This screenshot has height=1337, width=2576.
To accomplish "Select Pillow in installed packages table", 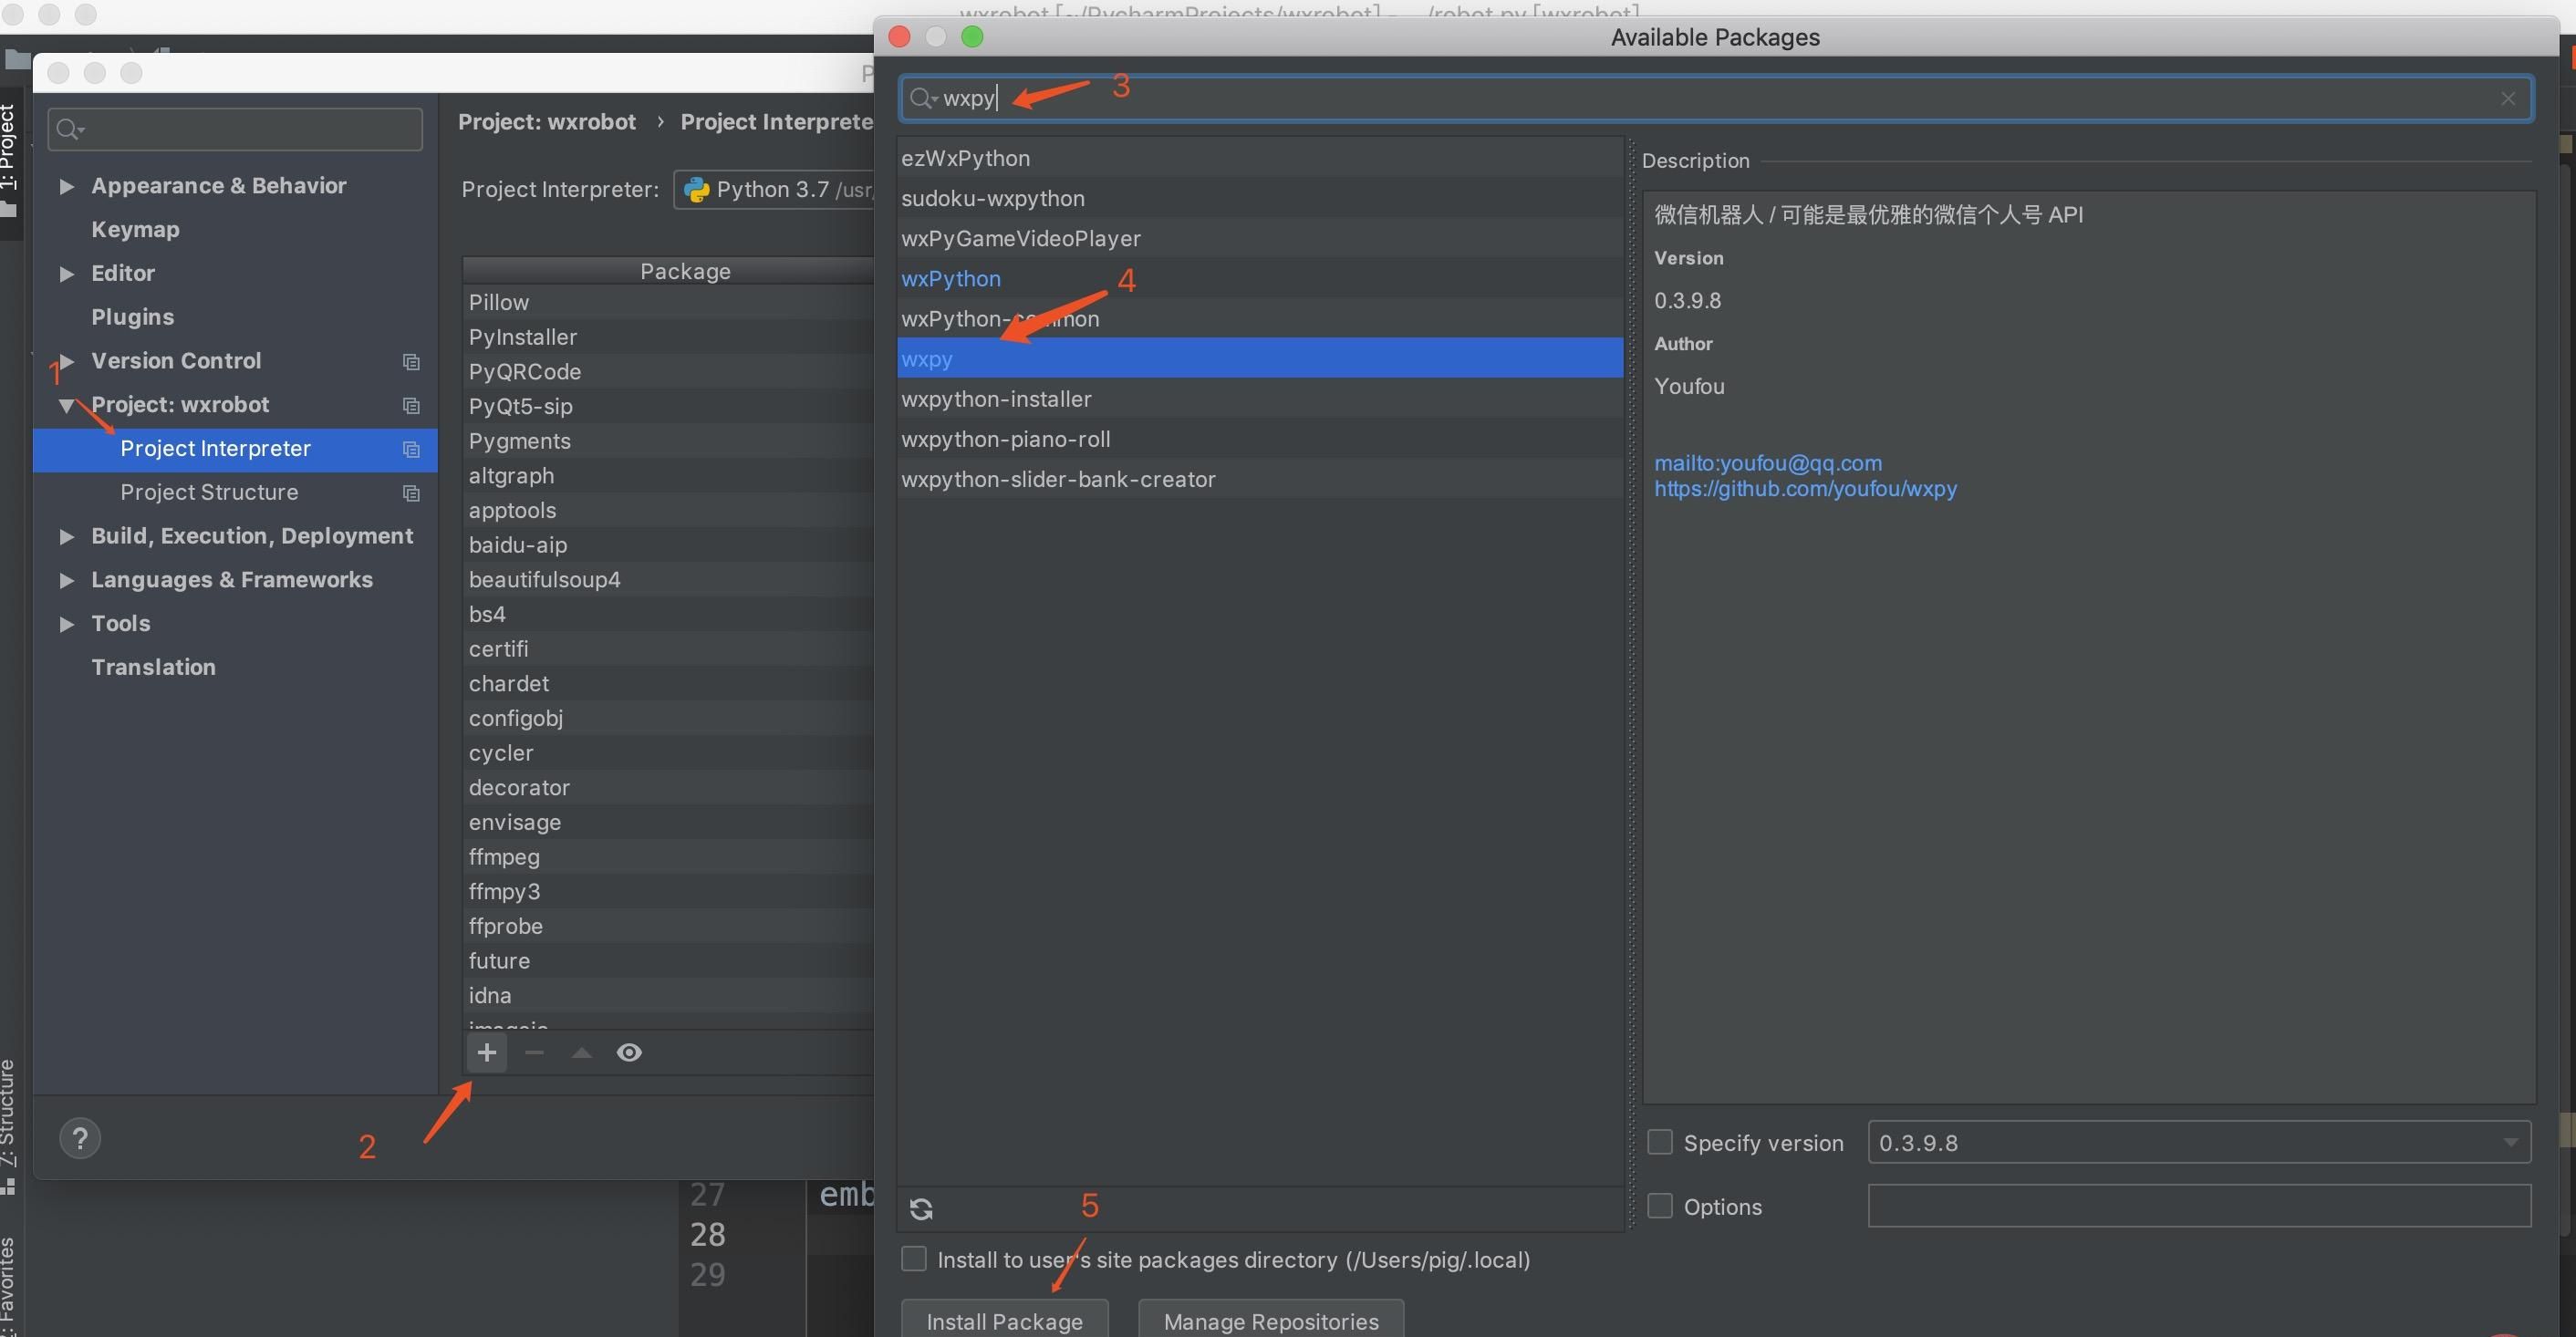I will (669, 302).
